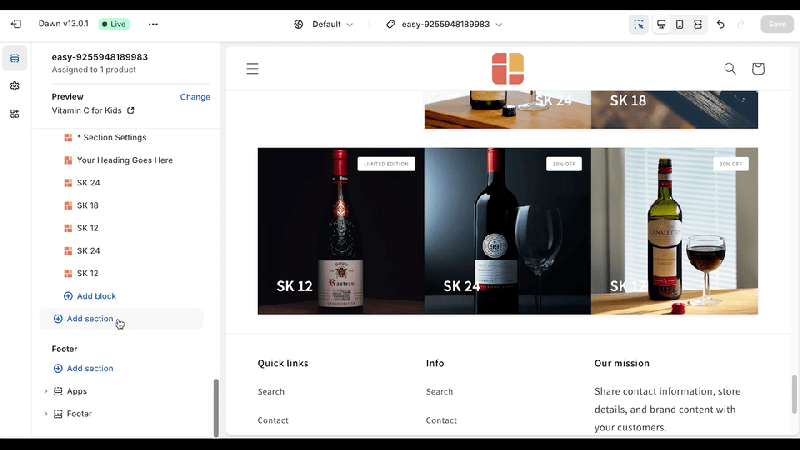800x450 pixels.
Task: Toggle the inspector selection tool icon
Action: (639, 24)
